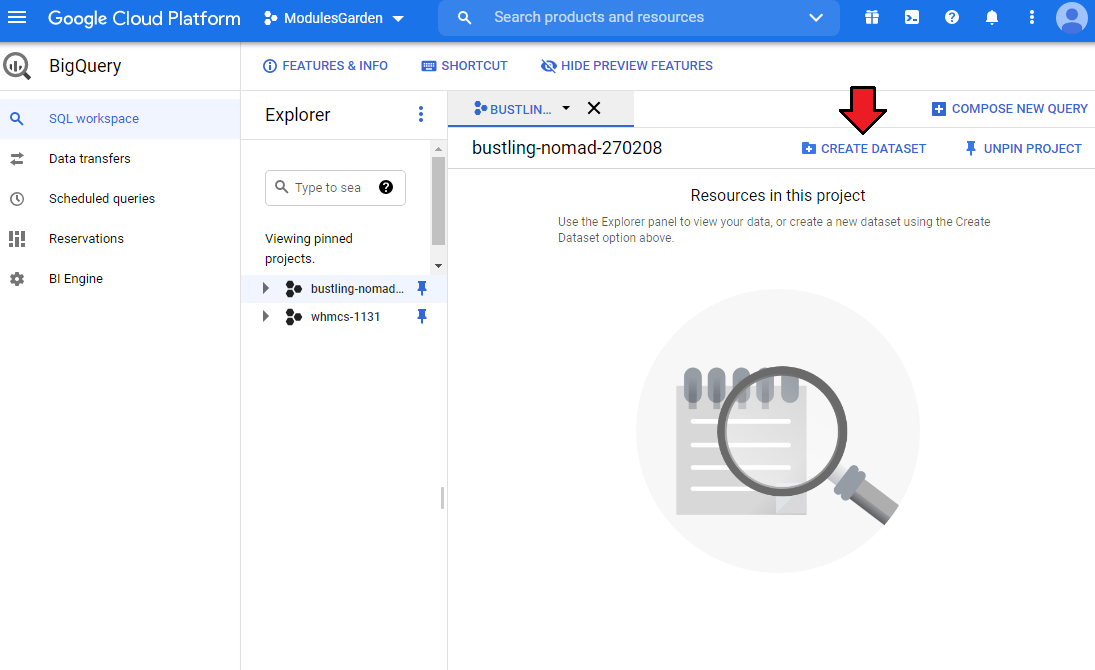The width and height of the screenshot is (1095, 670).
Task: Open BI Engine page
Action: tap(120, 279)
